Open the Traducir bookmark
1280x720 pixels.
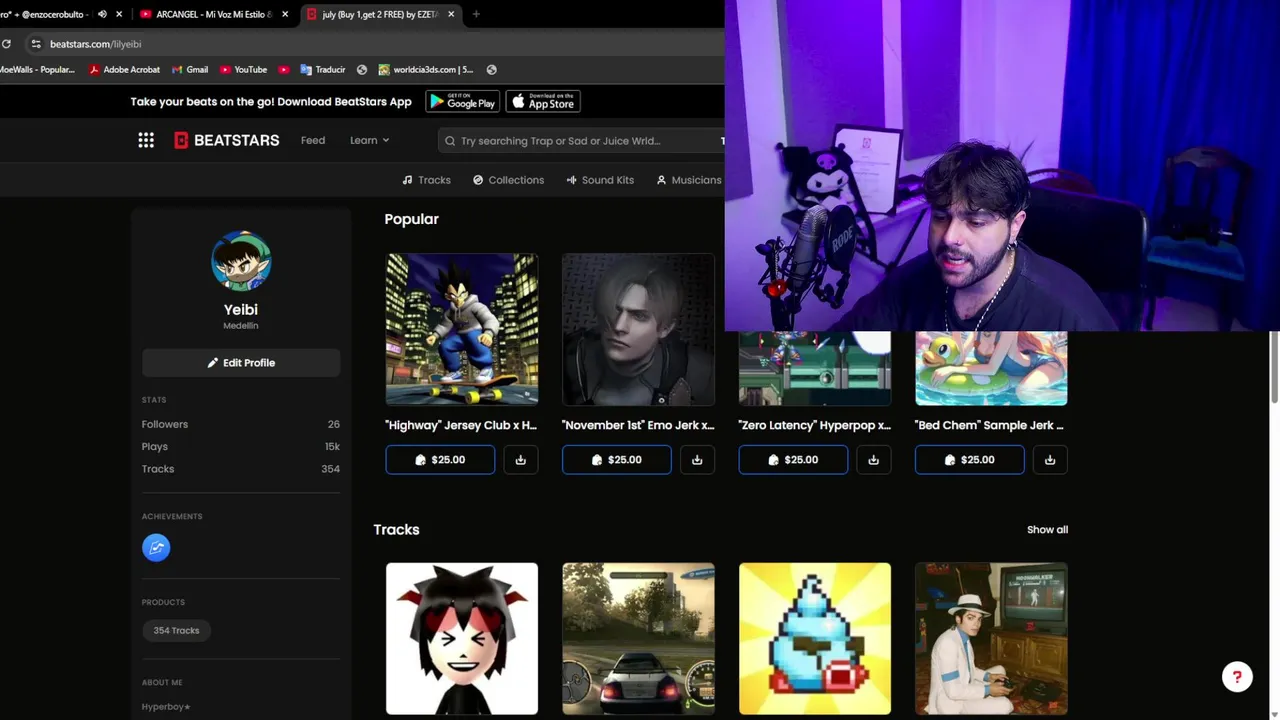point(323,70)
